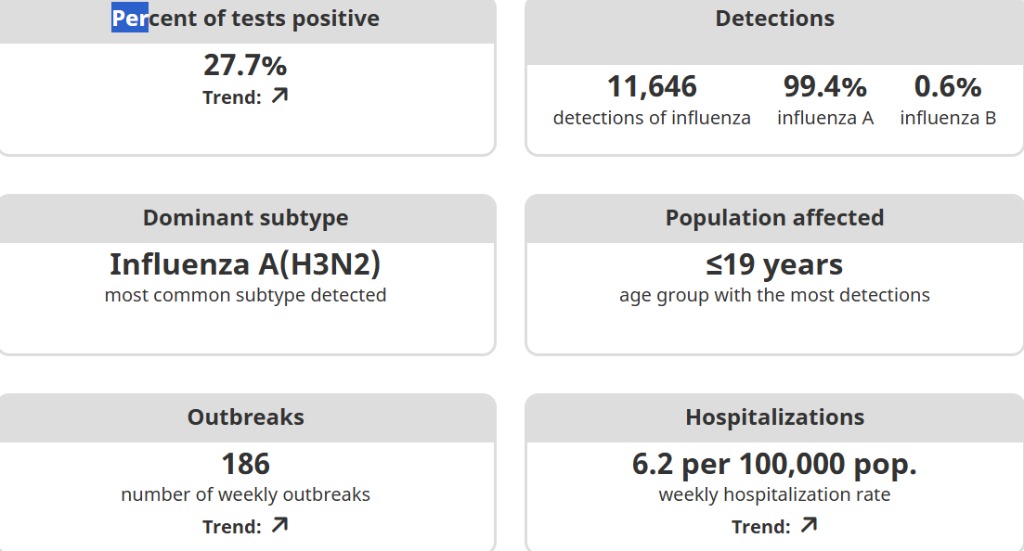Click the hospitalizations trend arrow icon
Image resolution: width=1024 pixels, height=551 pixels.
pyautogui.click(x=809, y=525)
